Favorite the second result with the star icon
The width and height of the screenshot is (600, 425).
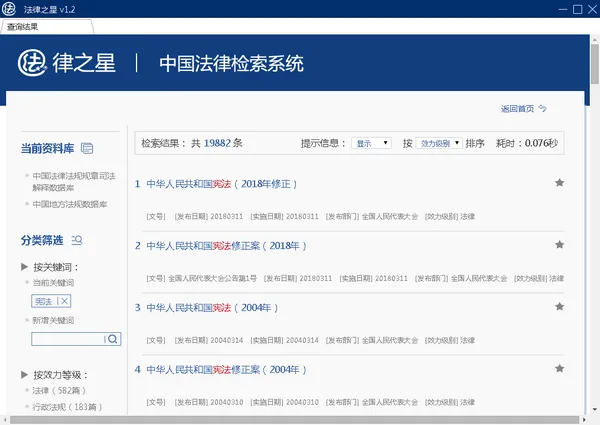coord(559,245)
